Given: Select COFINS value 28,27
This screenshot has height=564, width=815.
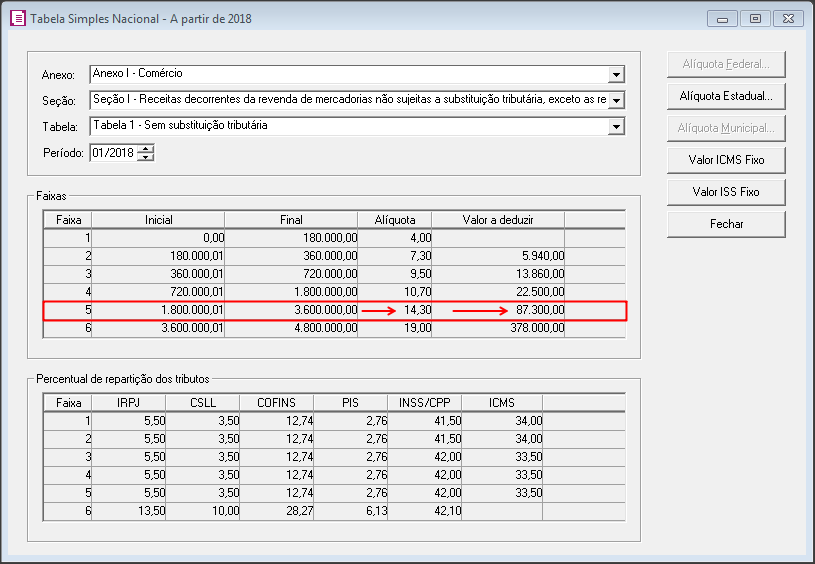Looking at the screenshot, I should point(277,511).
